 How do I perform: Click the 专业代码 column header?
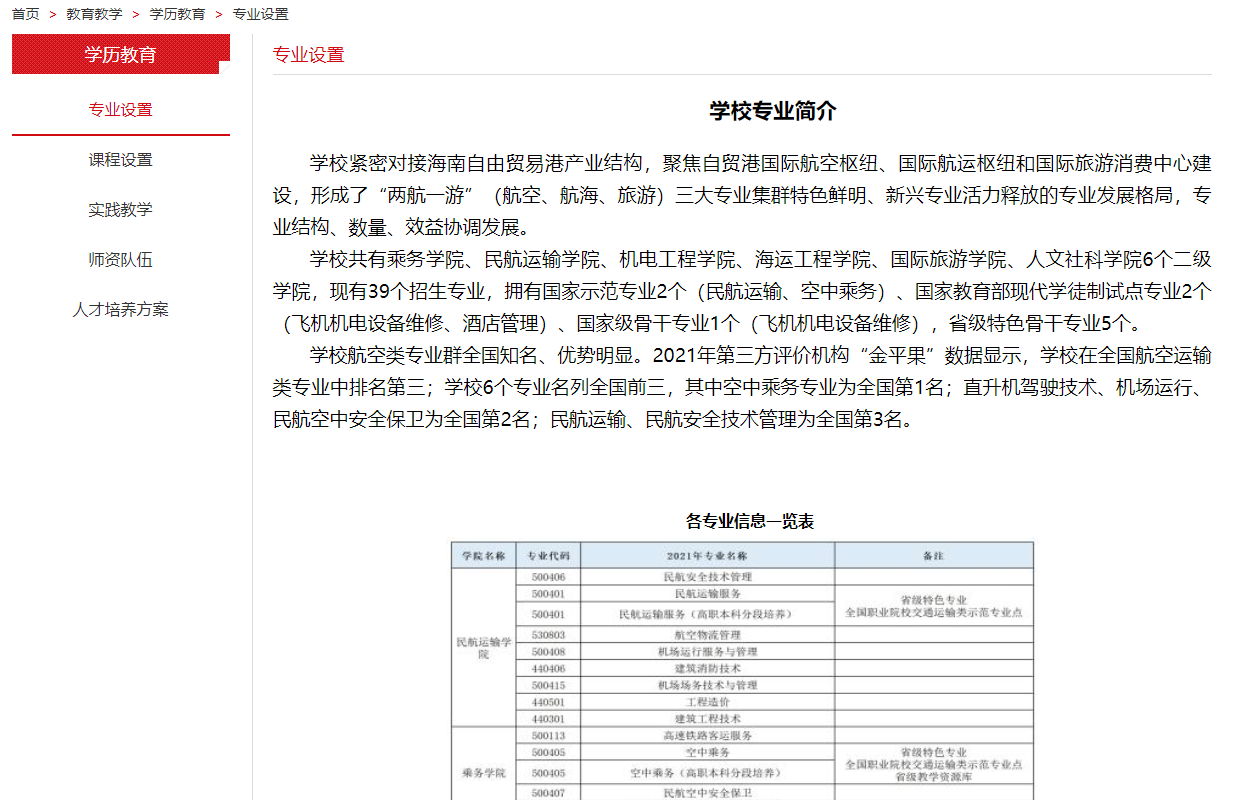coord(548,555)
